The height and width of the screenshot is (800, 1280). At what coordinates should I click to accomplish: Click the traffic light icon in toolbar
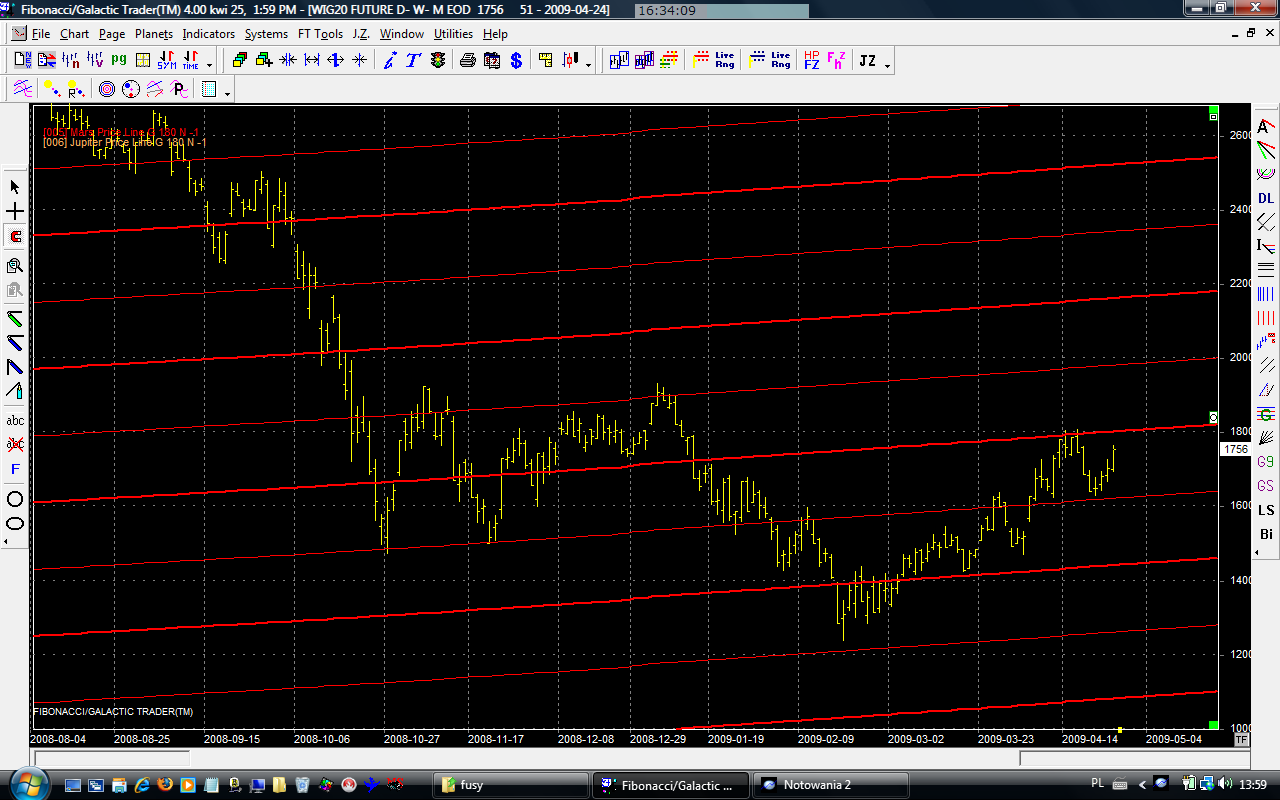pyautogui.click(x=438, y=61)
